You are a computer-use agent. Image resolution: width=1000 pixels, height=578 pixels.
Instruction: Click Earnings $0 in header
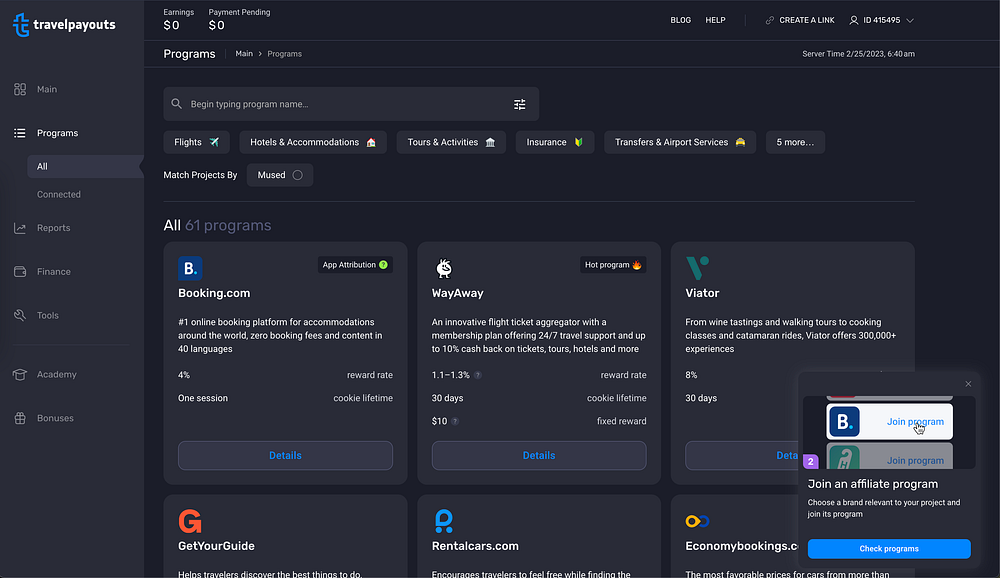point(179,20)
